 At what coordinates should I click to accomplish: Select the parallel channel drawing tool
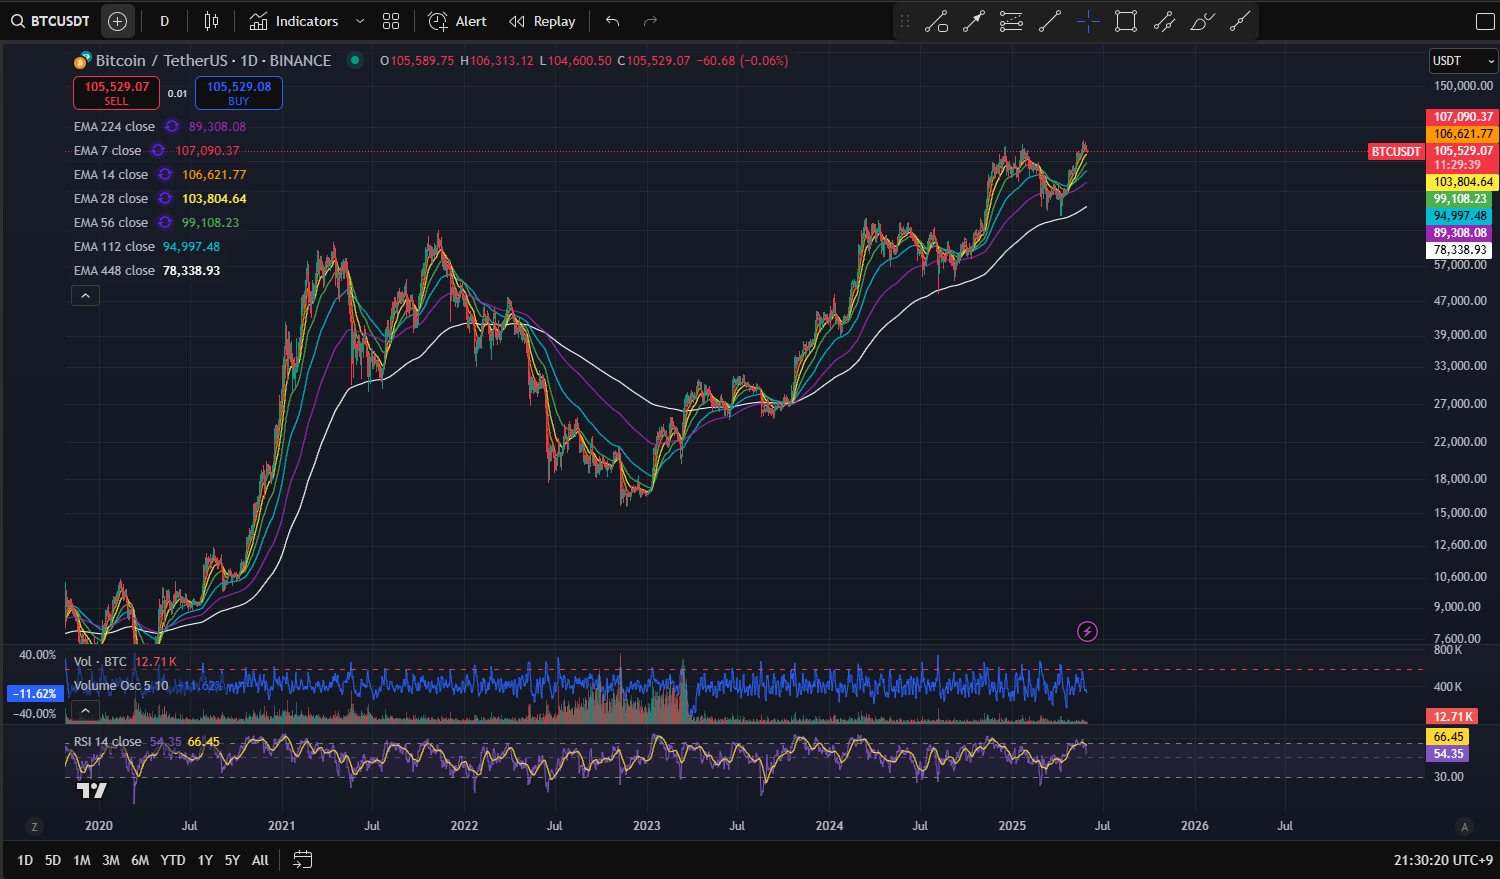(x=1164, y=21)
